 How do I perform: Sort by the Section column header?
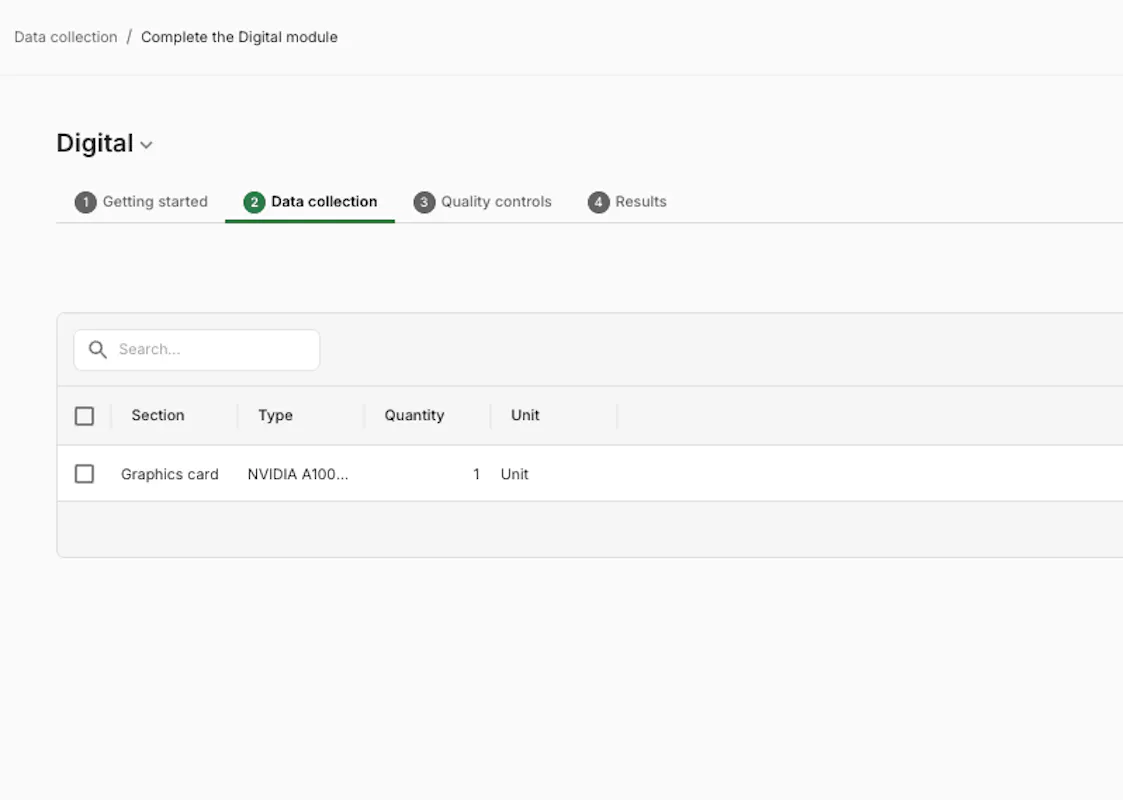158,415
